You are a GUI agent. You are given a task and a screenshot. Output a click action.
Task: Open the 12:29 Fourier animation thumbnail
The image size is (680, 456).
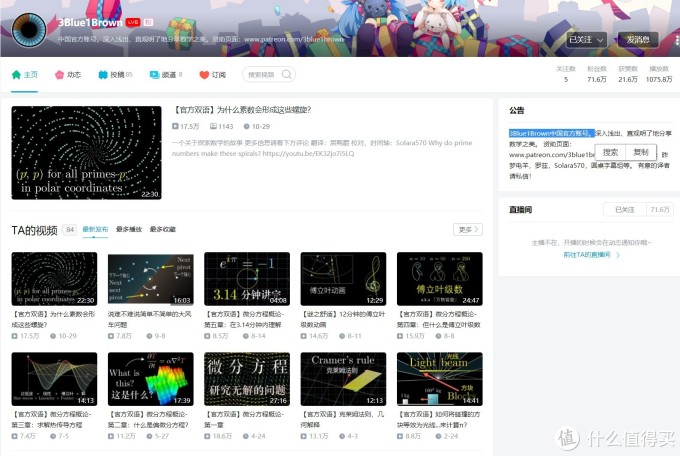point(343,279)
